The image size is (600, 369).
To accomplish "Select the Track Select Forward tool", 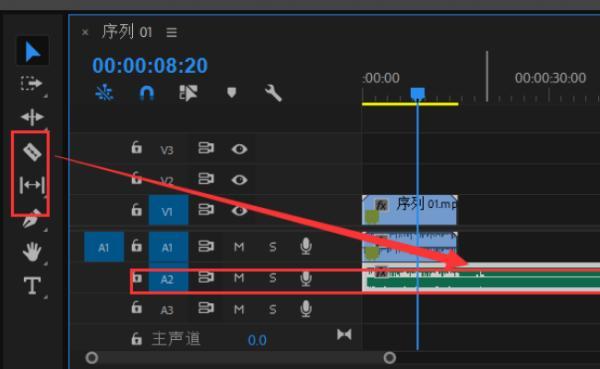I will tap(31, 83).
